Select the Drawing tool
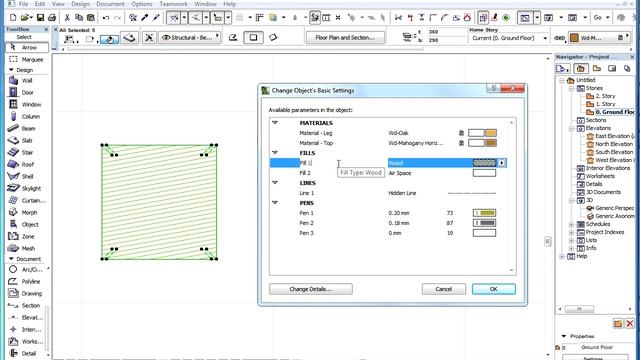640x360 pixels. pyautogui.click(x=27, y=293)
